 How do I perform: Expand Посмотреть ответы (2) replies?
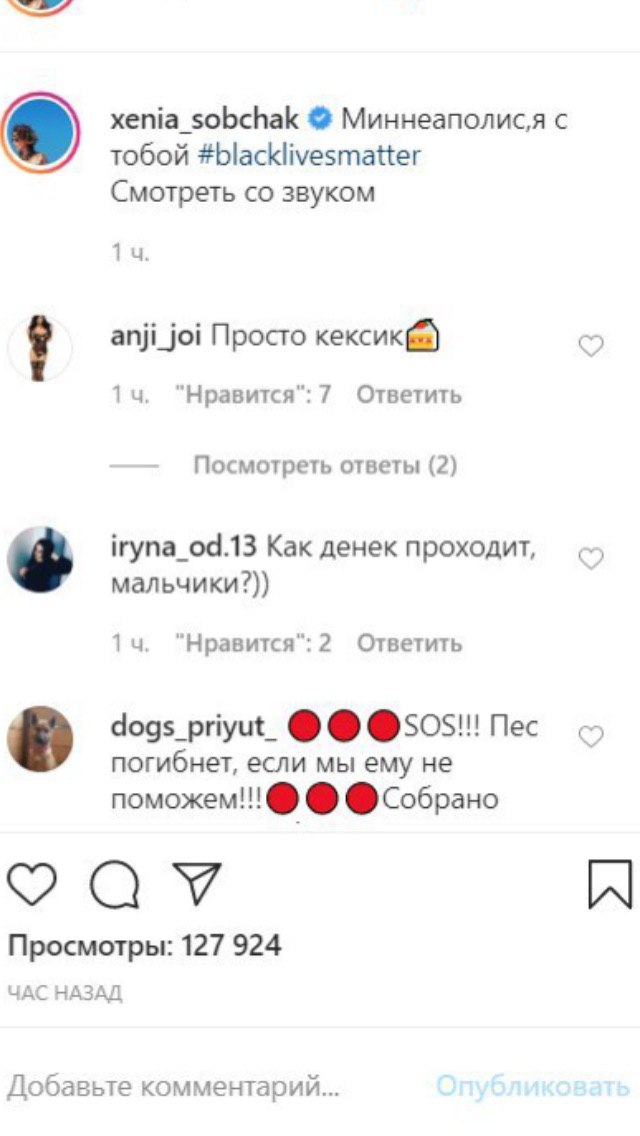tap(325, 465)
